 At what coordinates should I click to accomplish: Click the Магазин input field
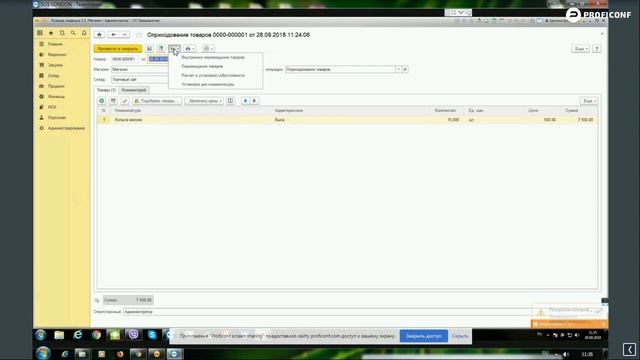(140, 69)
